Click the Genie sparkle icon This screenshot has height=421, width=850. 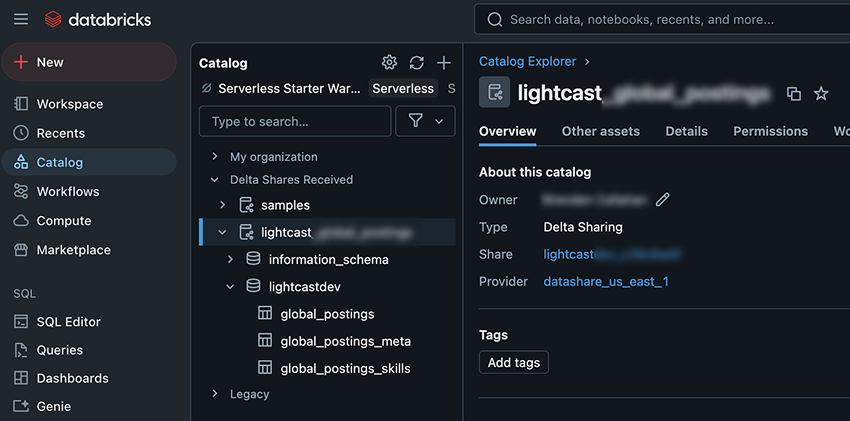click(21, 406)
